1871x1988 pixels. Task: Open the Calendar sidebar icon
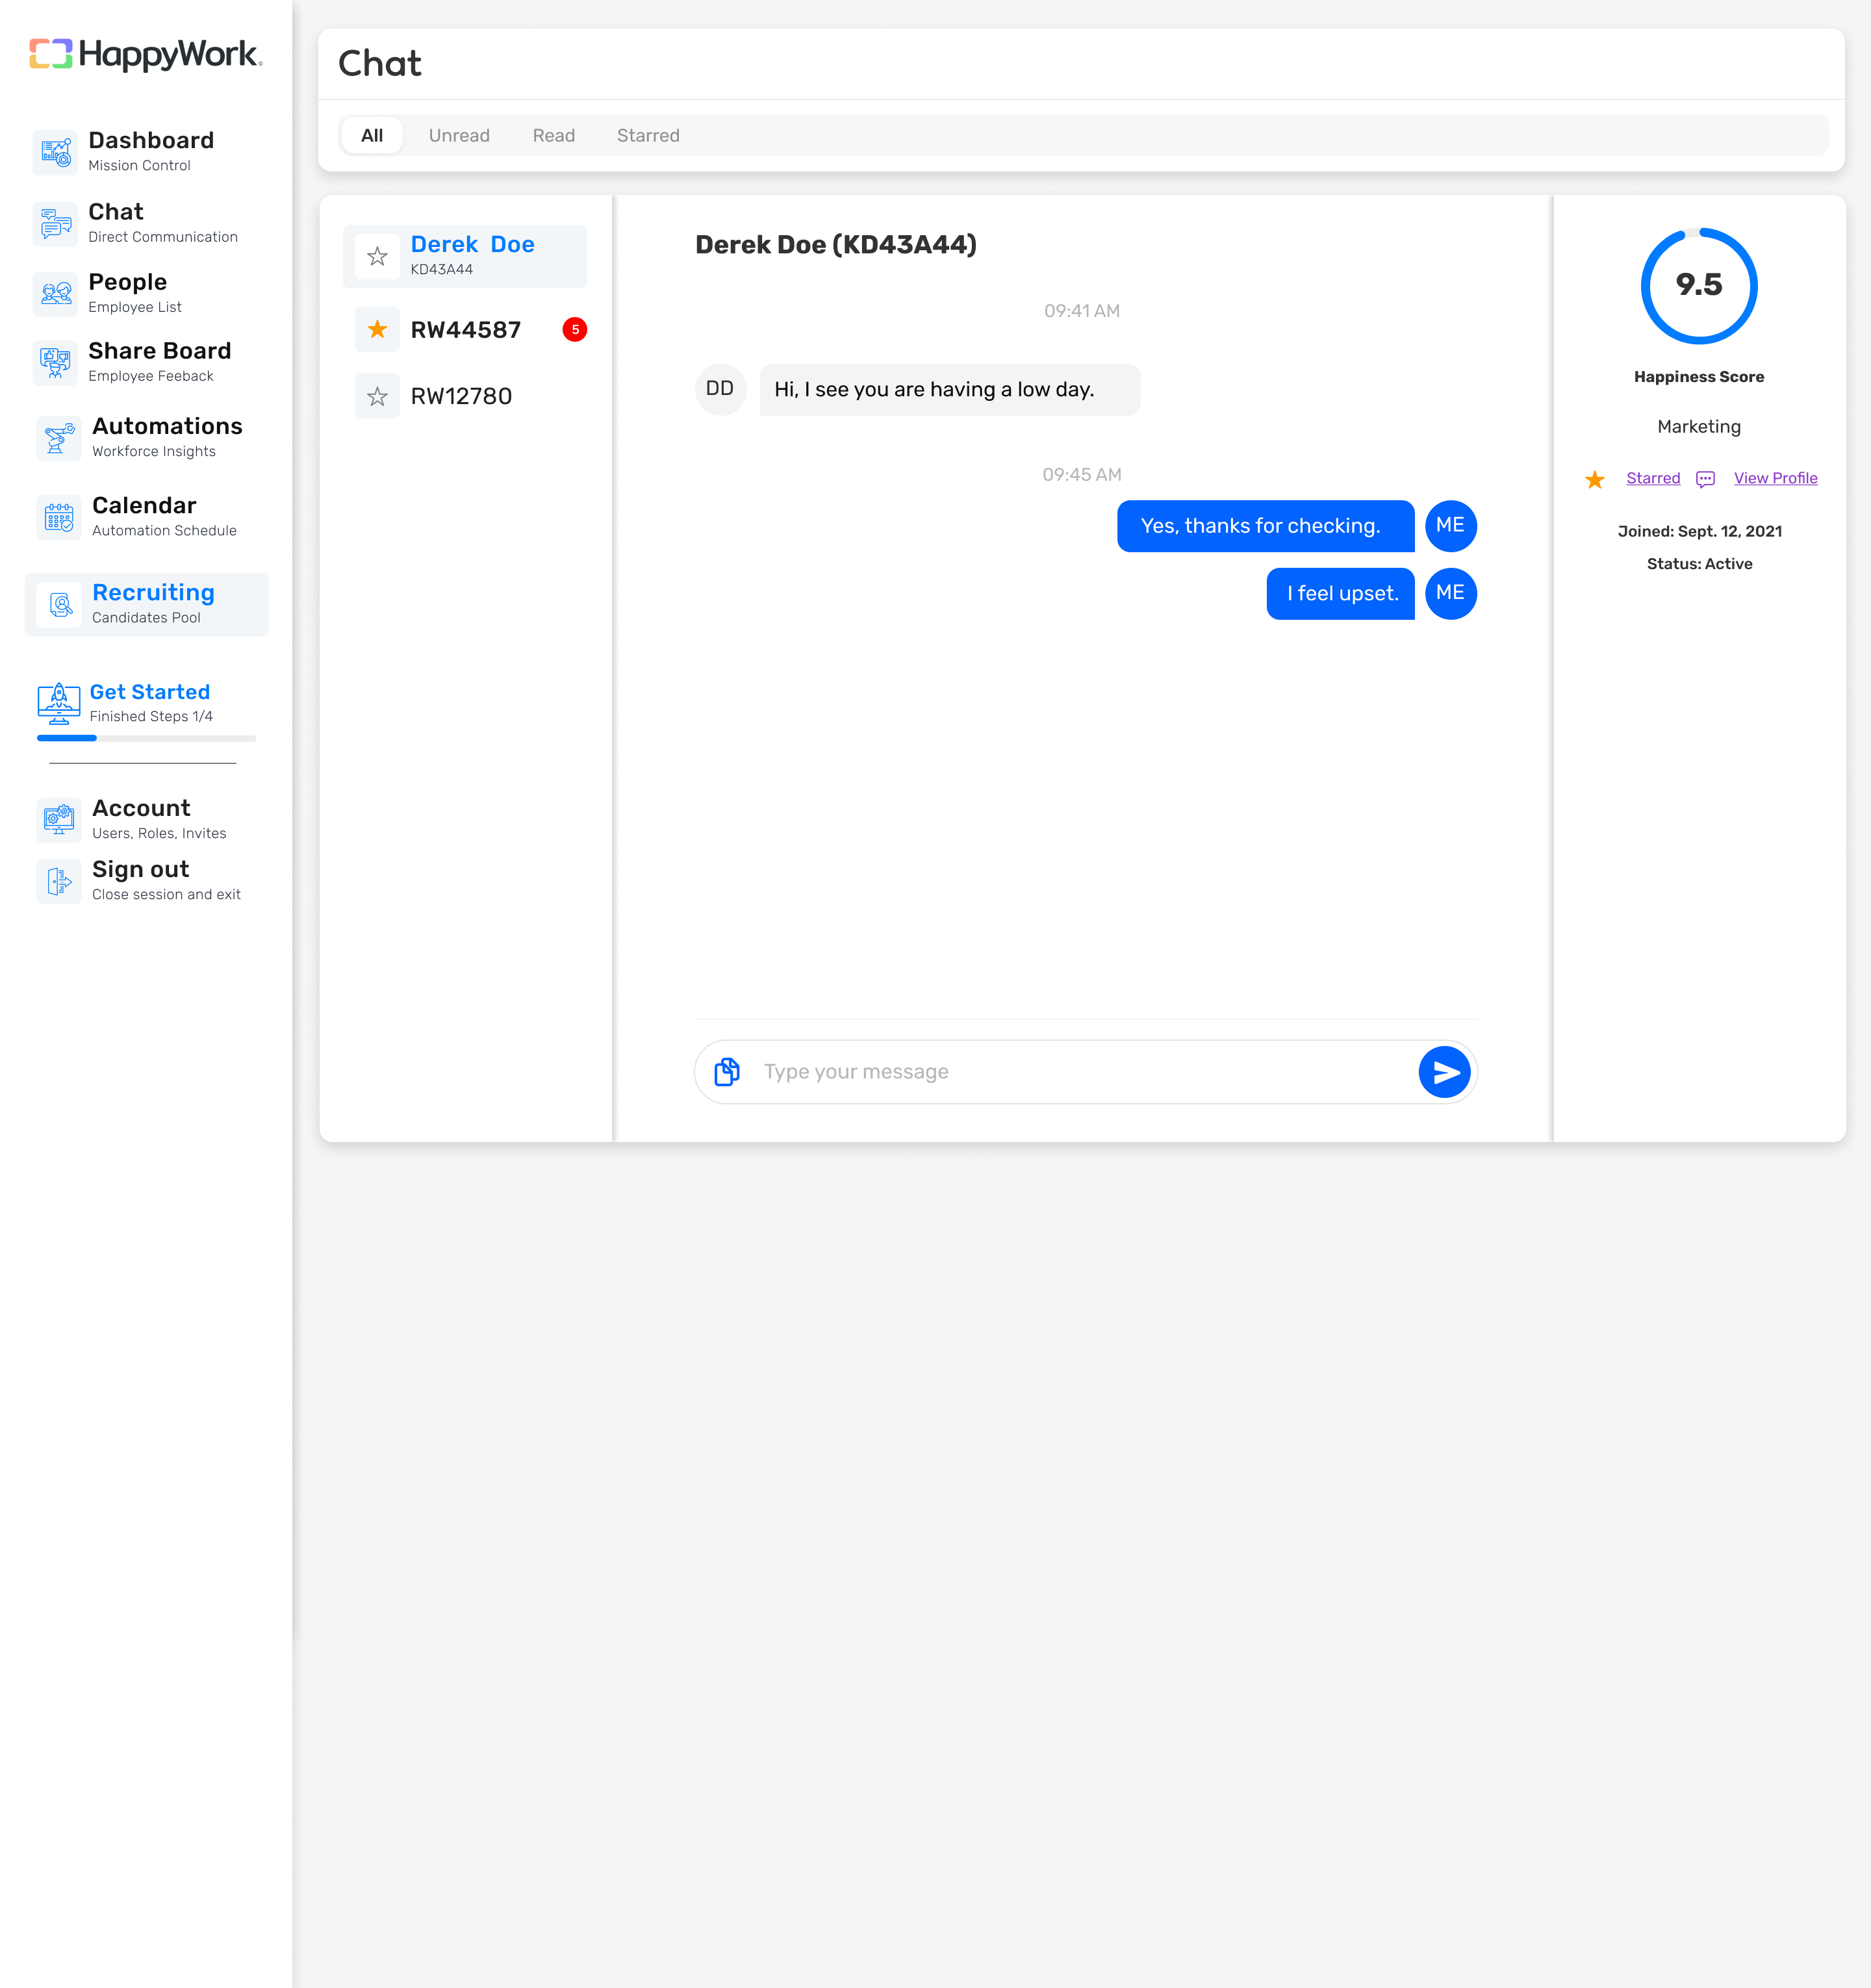(60, 517)
